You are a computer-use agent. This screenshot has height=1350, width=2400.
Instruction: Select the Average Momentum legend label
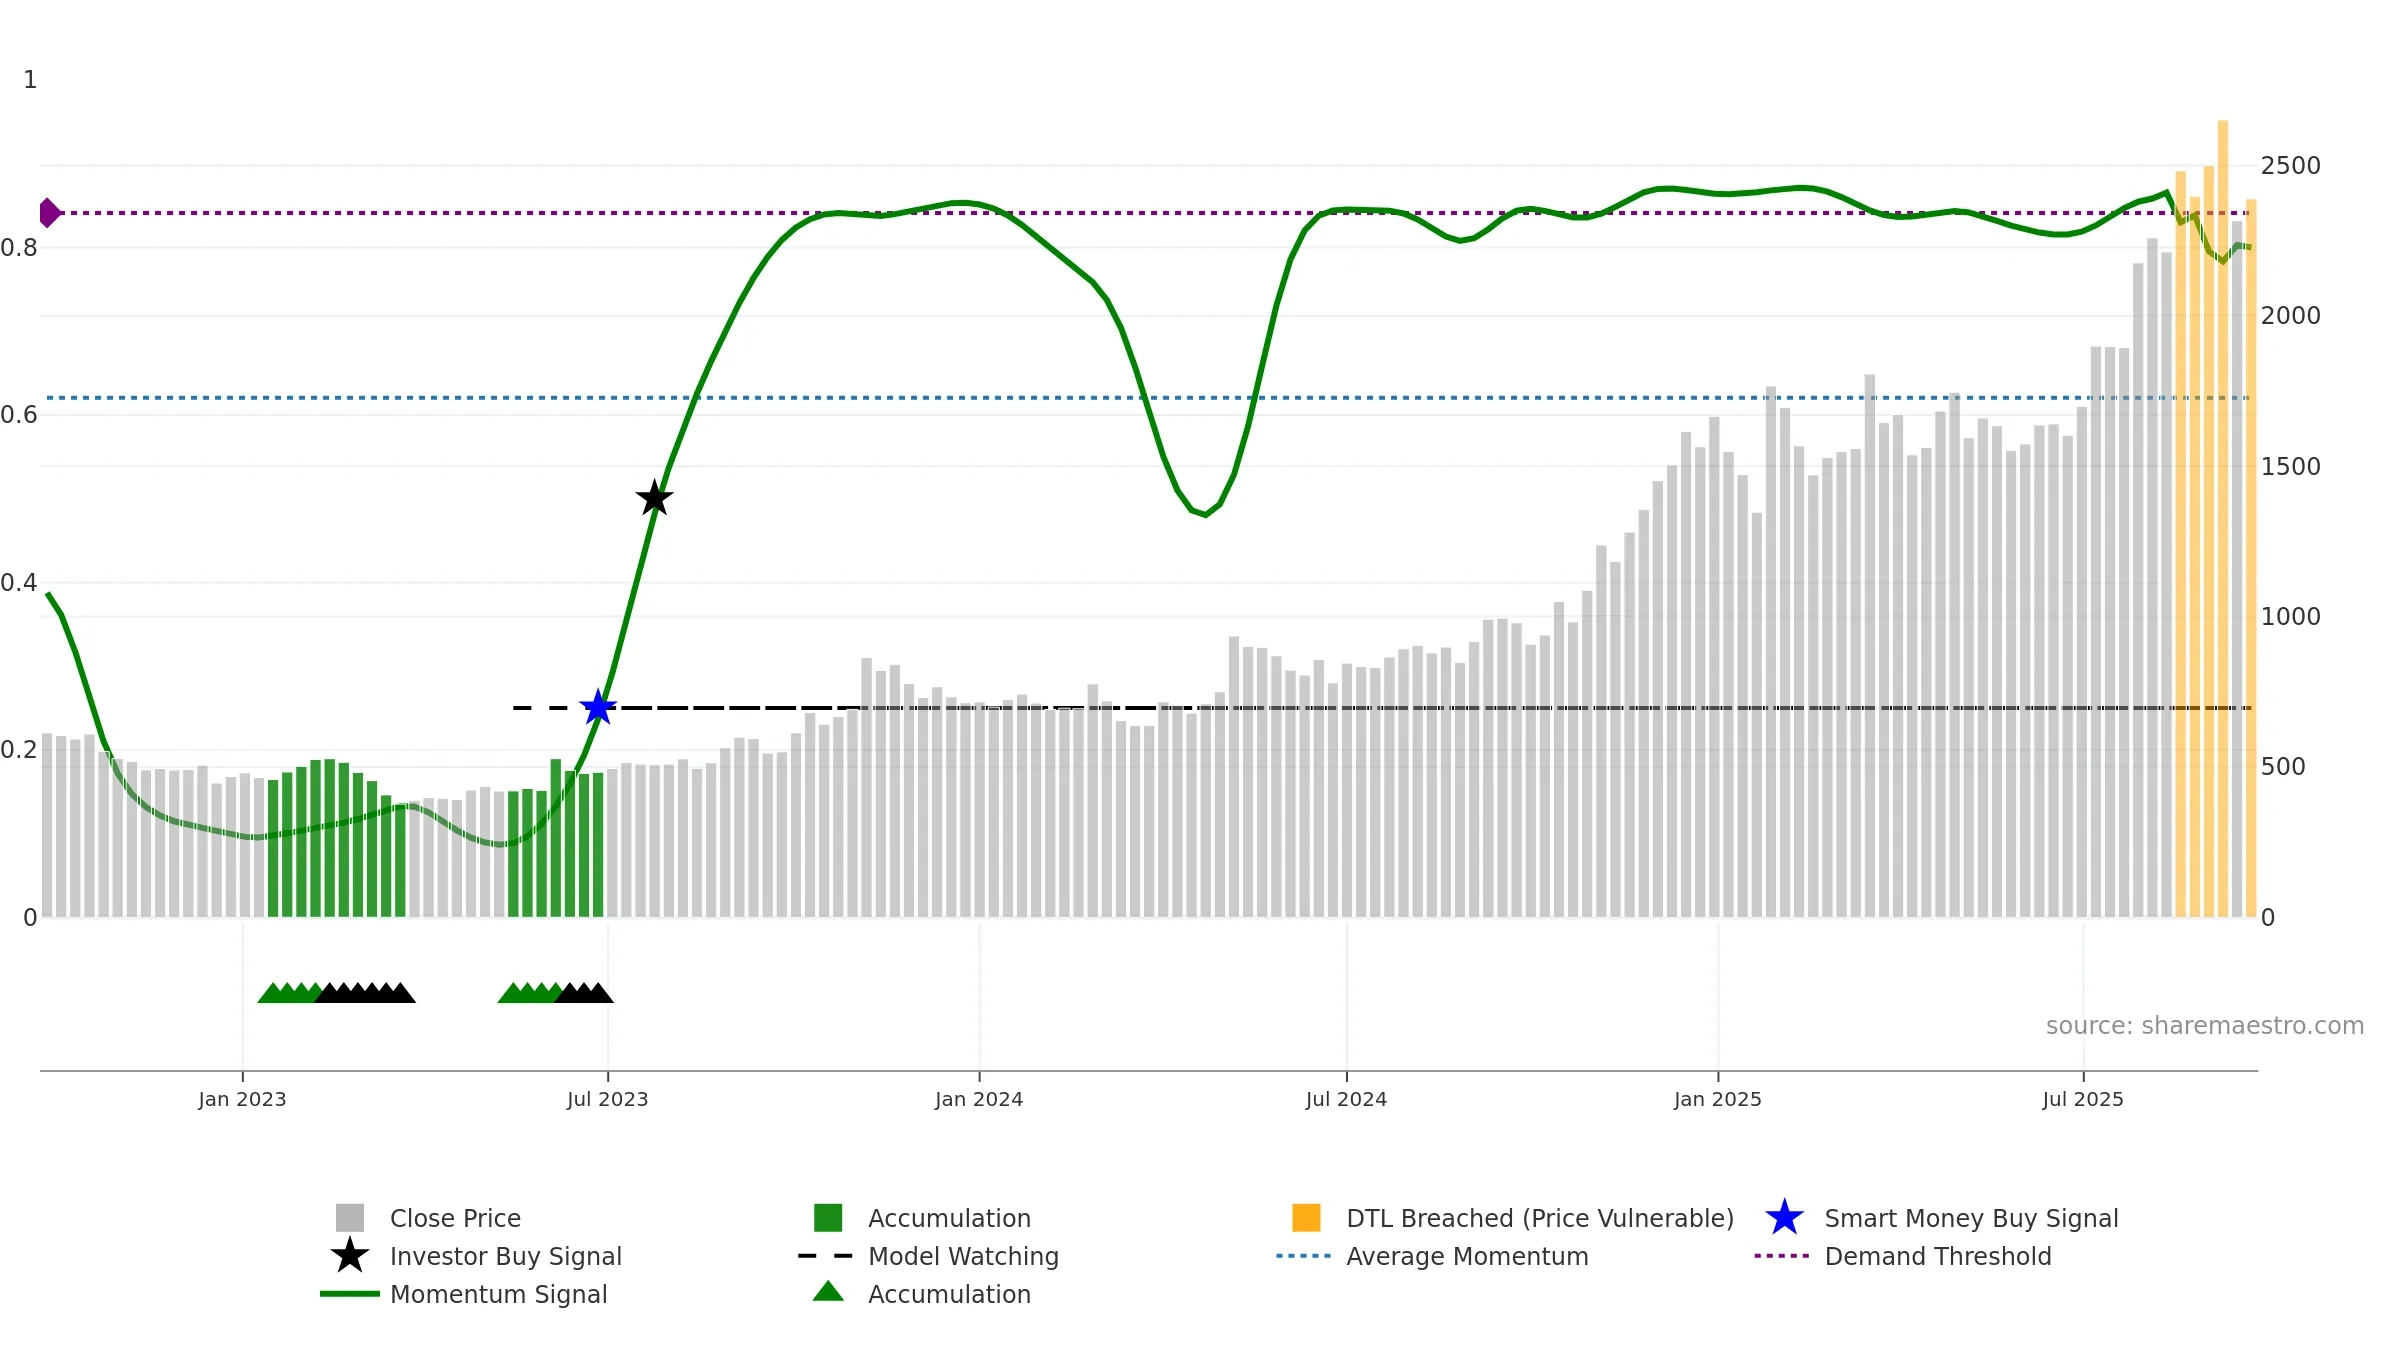(1467, 1256)
